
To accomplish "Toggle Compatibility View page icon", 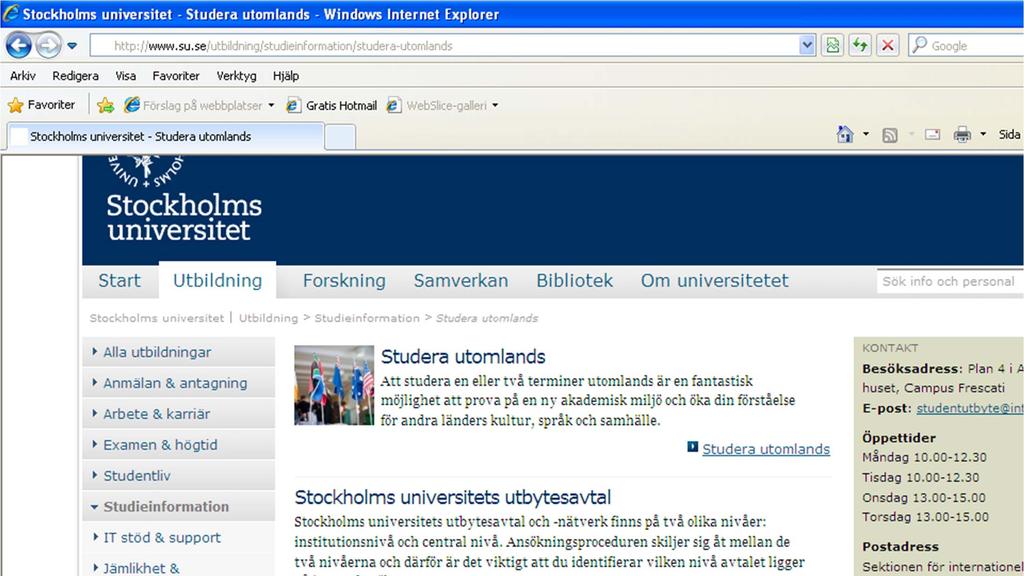I will coord(832,46).
